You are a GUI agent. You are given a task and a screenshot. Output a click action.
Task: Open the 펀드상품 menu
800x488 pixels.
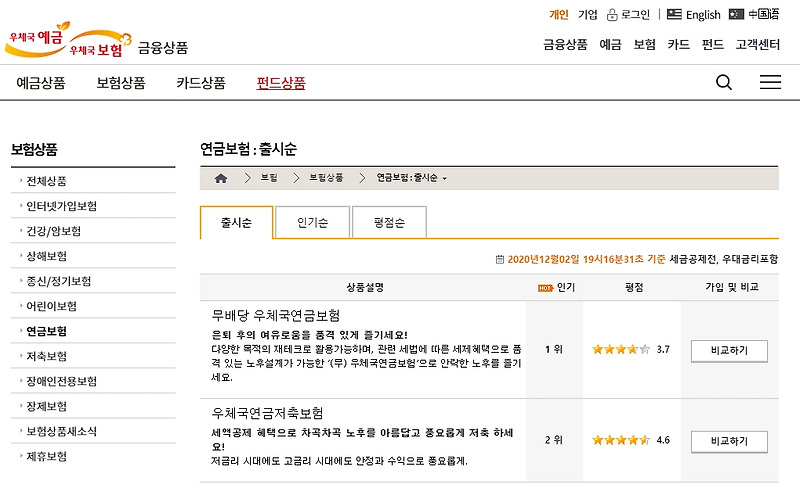[x=281, y=83]
